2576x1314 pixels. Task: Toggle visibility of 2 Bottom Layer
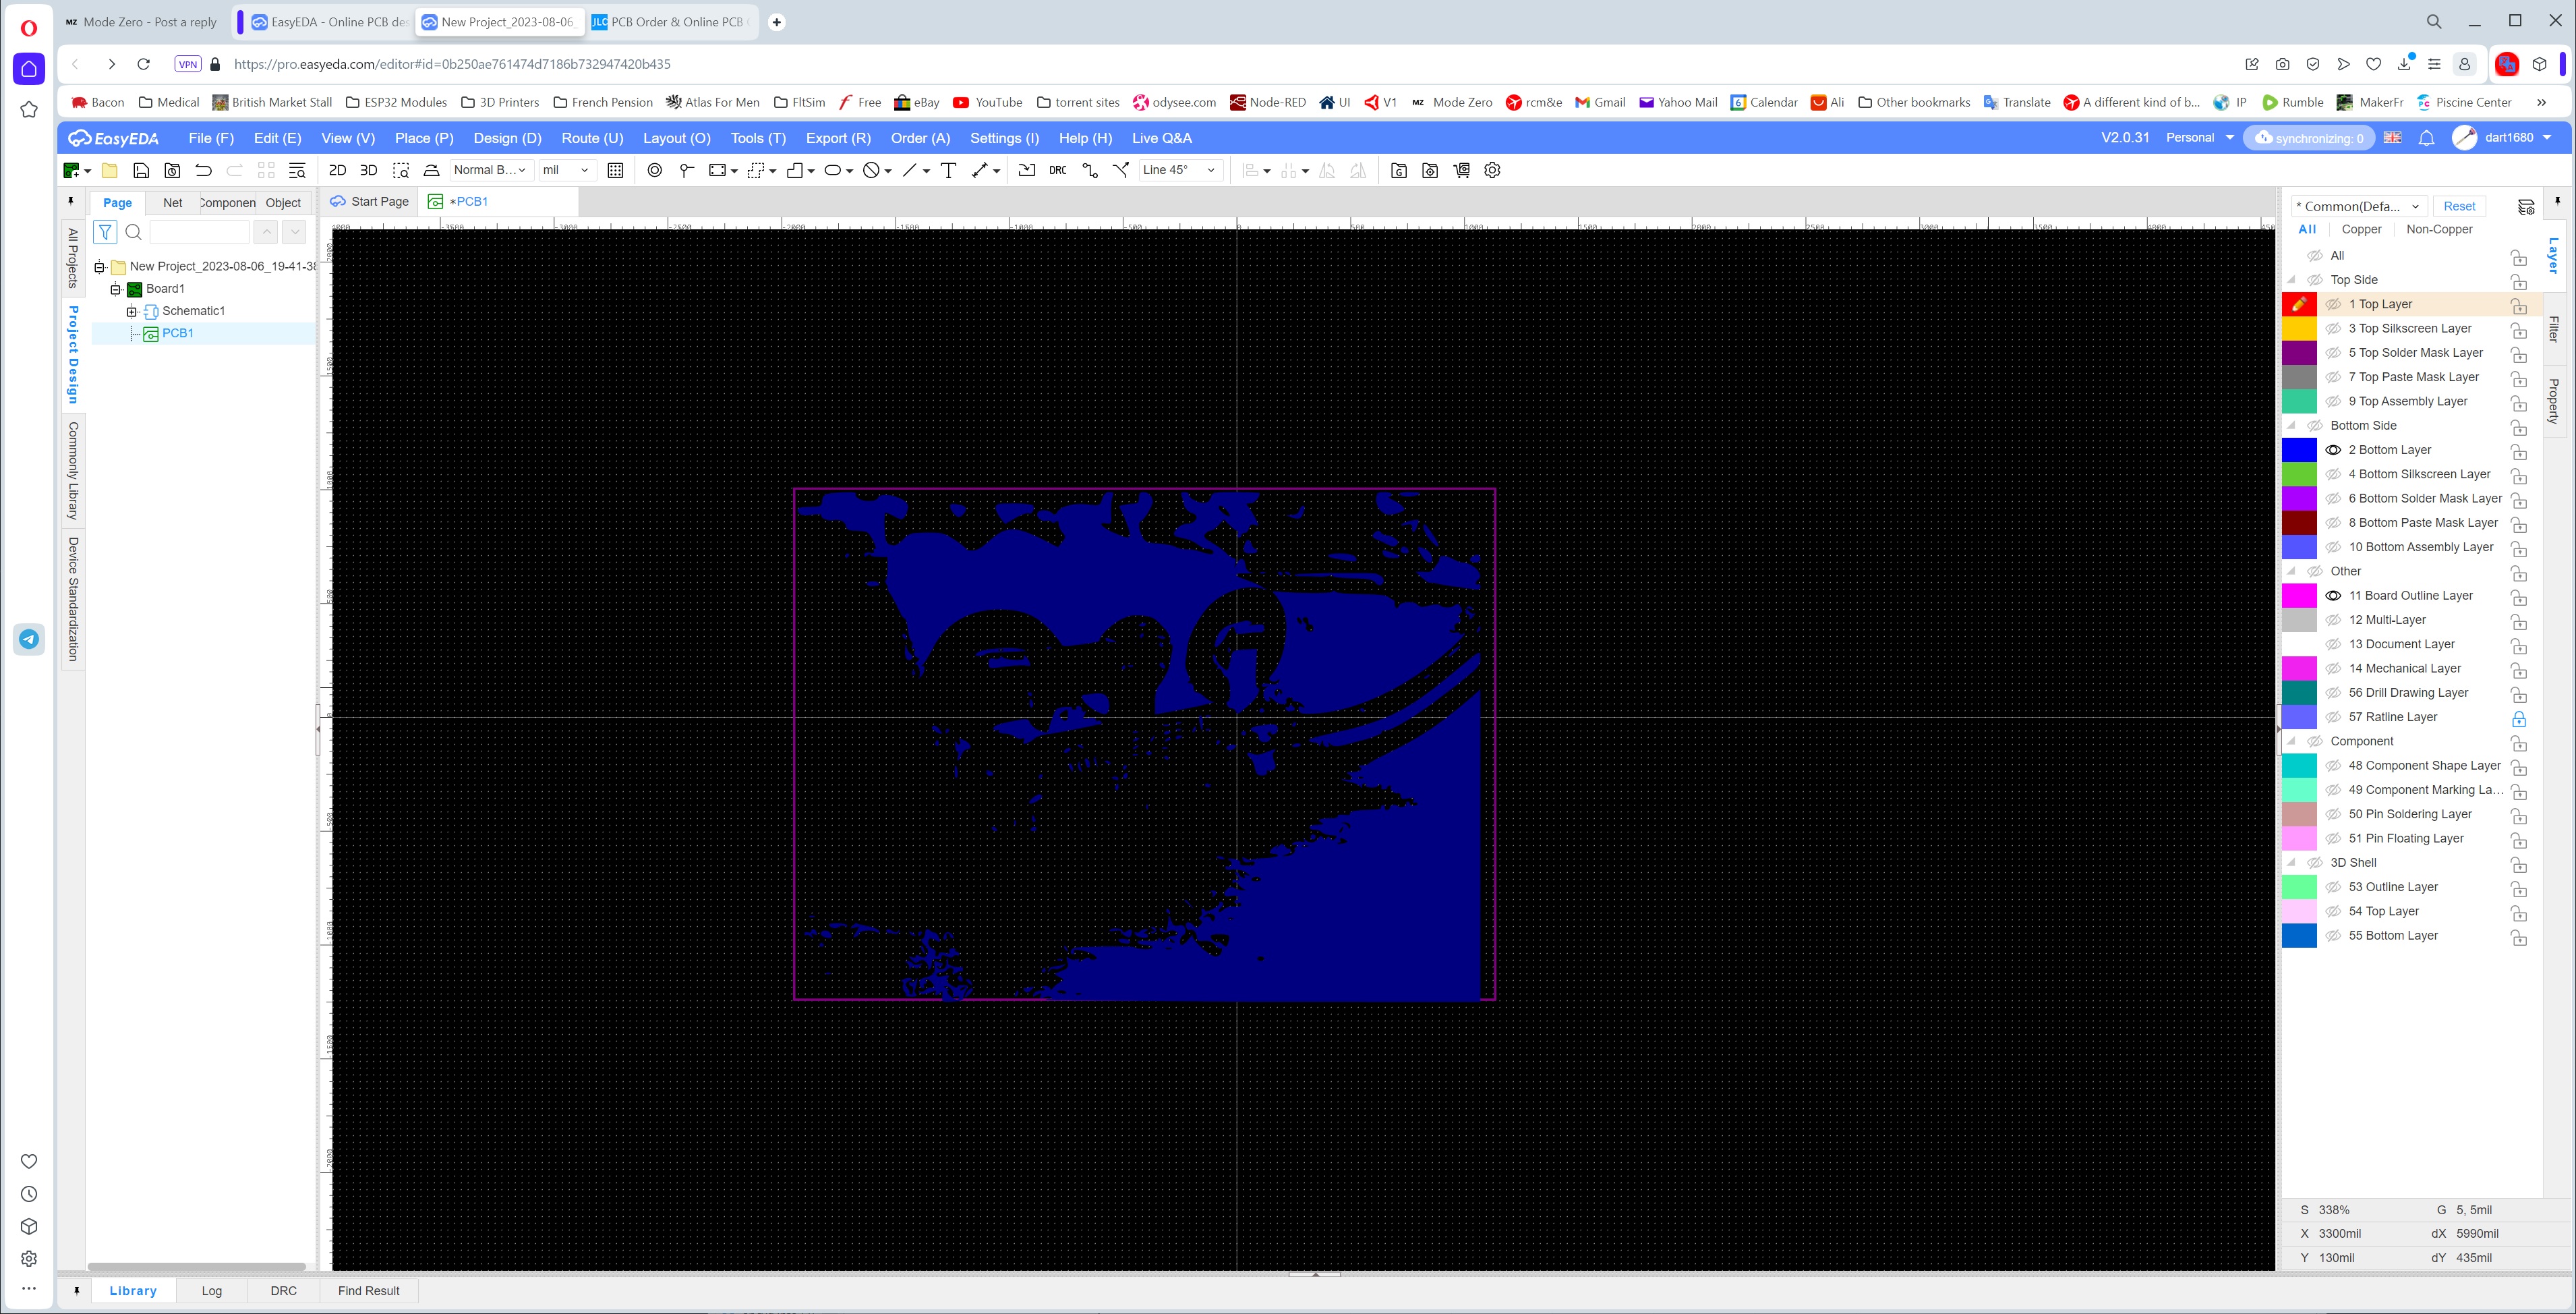[x=2333, y=450]
